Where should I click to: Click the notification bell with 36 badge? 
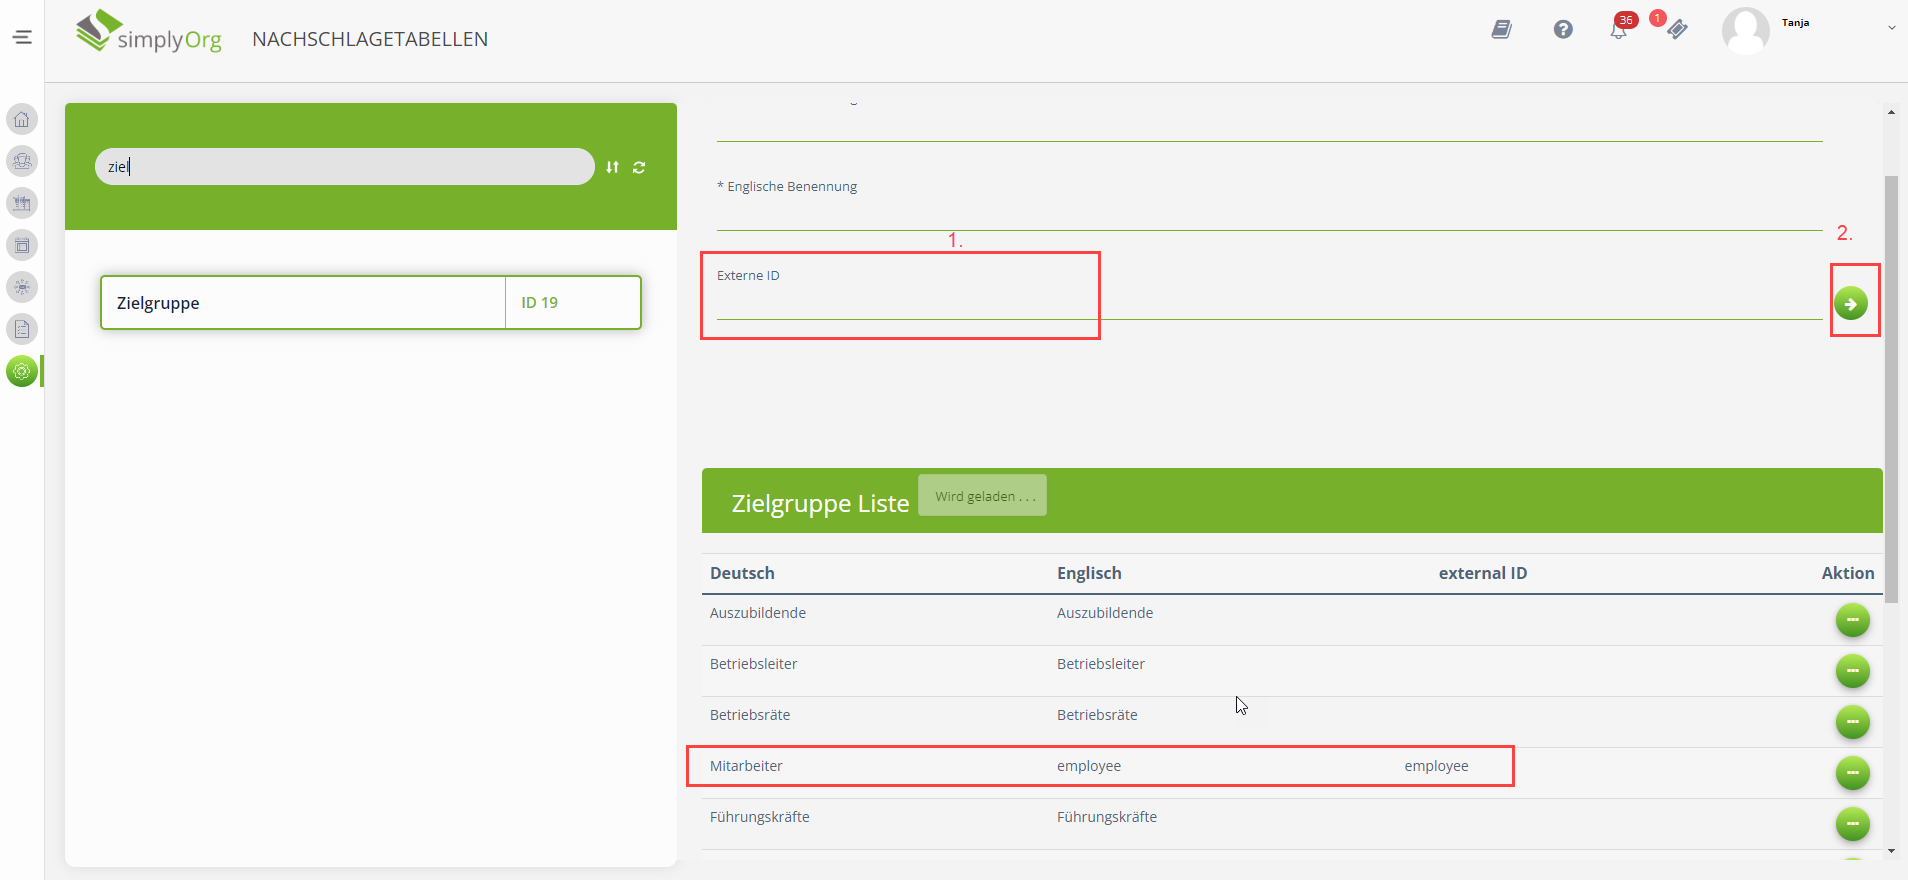(x=1618, y=30)
